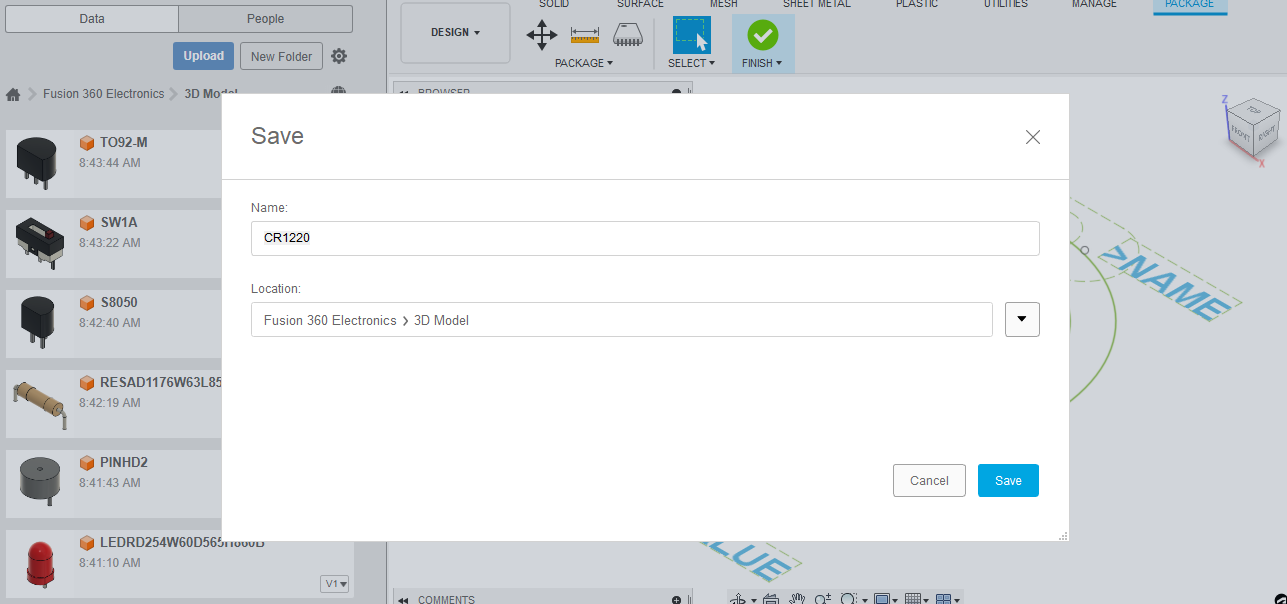The width and height of the screenshot is (1287, 604).
Task: Click the New Folder button
Action: [x=281, y=56]
